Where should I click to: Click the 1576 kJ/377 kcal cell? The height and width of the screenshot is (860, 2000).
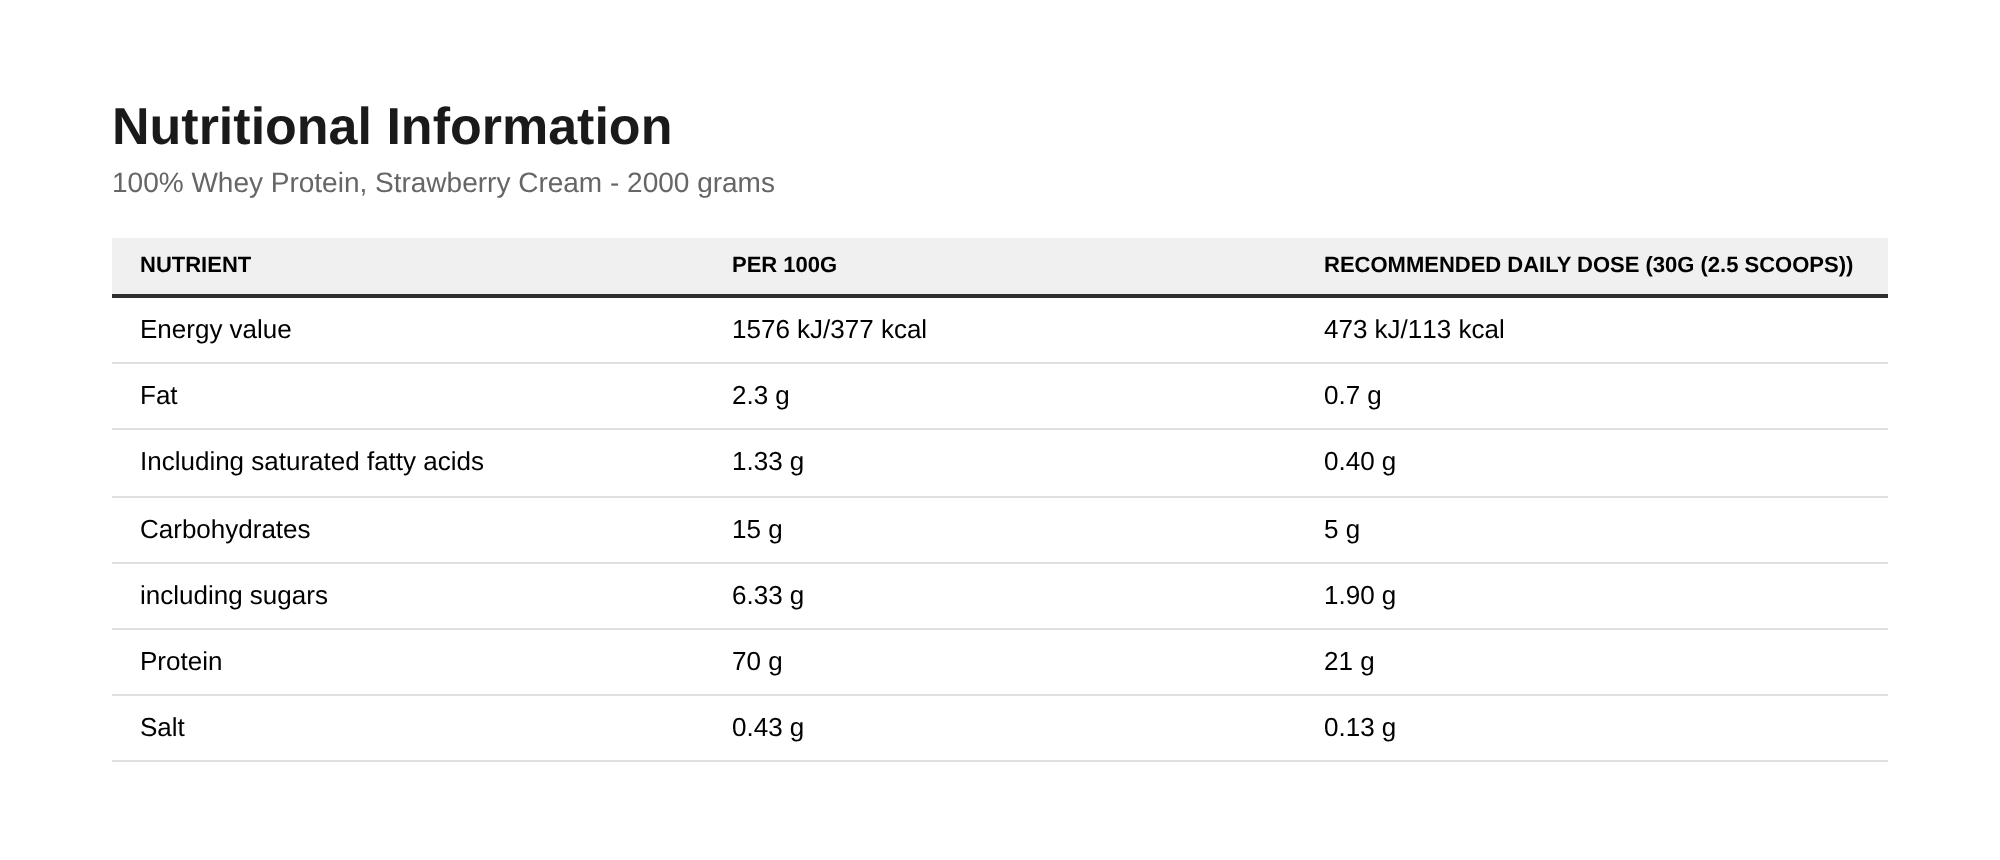(829, 329)
